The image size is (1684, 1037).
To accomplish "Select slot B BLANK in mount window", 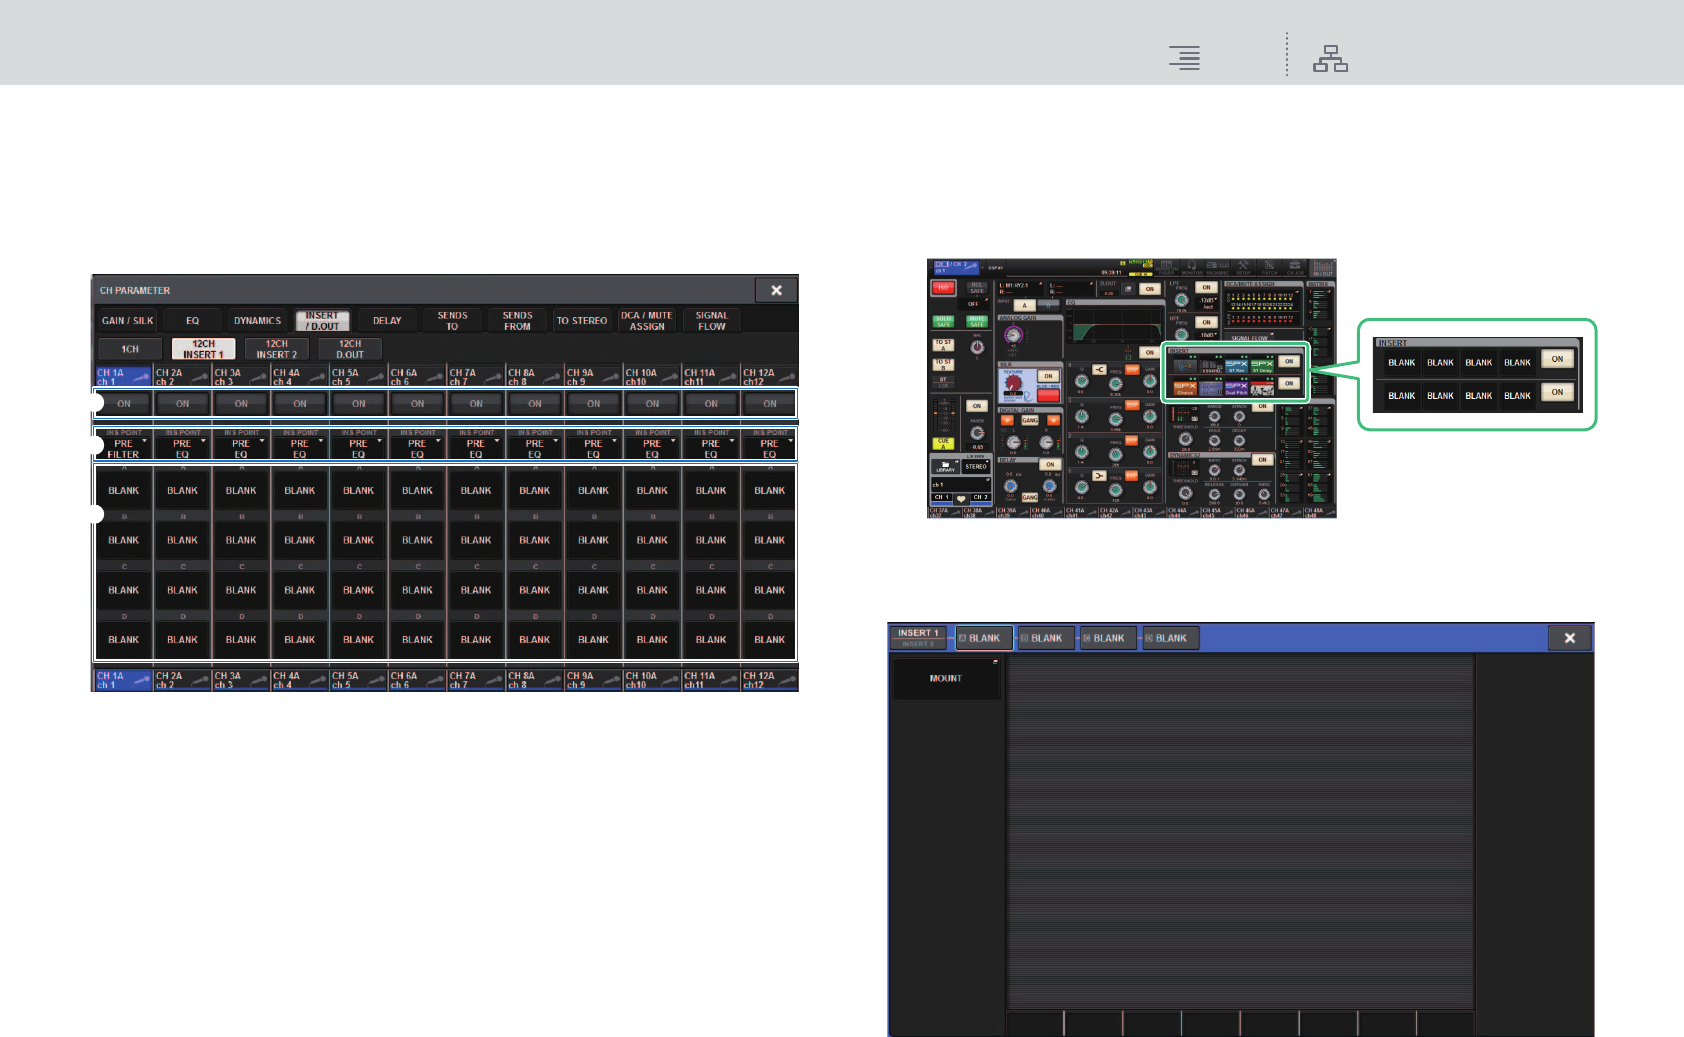I will pos(1046,638).
